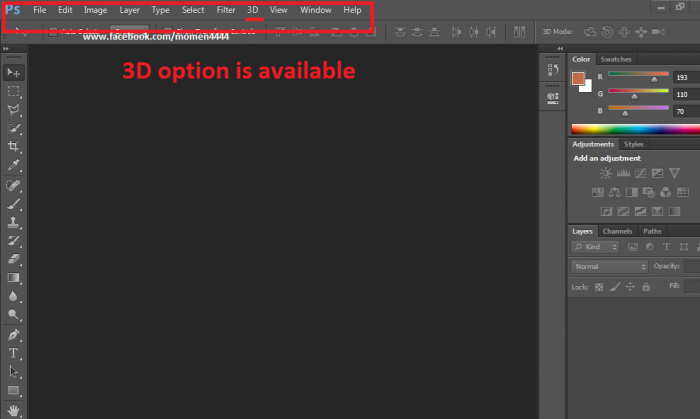Open the Normal blend mode dropdown
The image size is (700, 419).
coord(609,266)
